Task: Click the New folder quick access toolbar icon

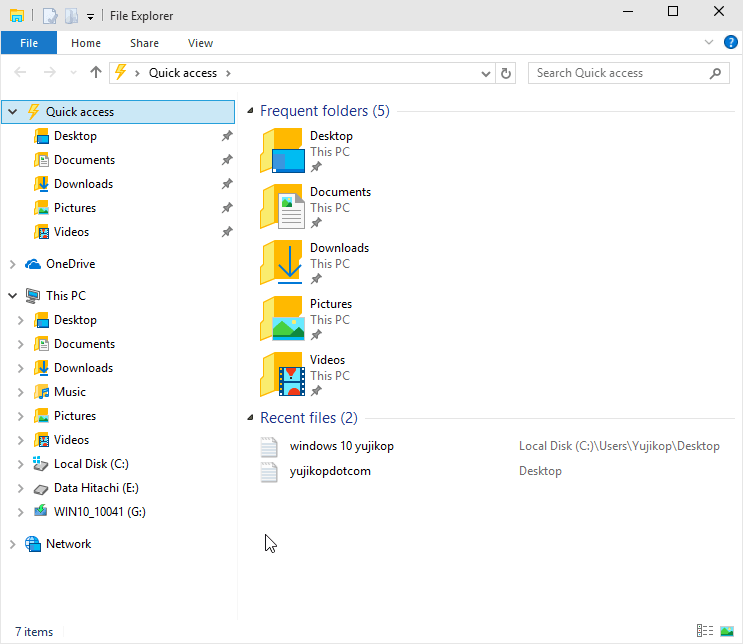Action: [72, 16]
